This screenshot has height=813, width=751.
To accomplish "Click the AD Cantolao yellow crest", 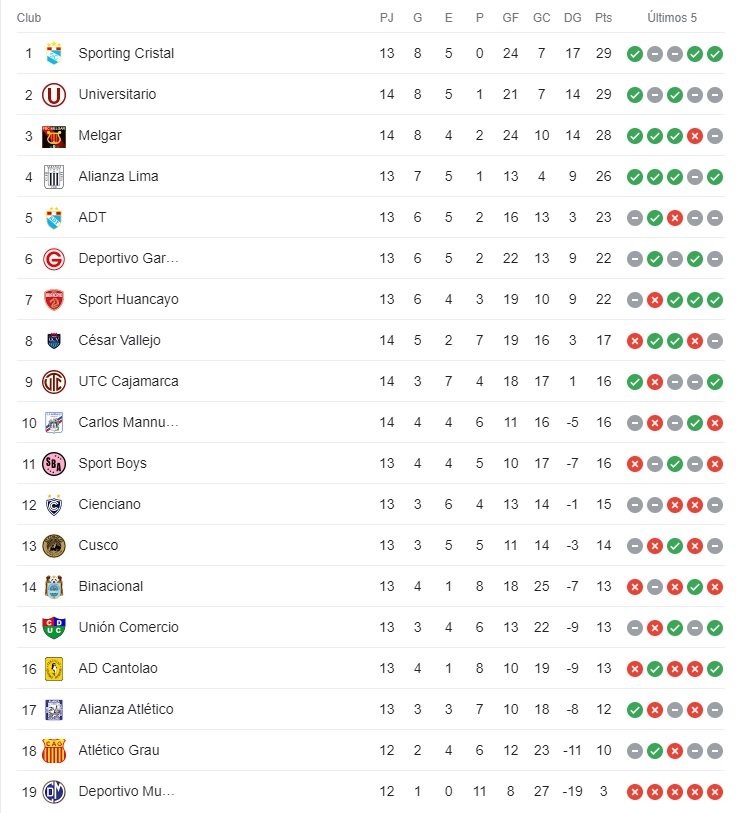I will pos(54,669).
